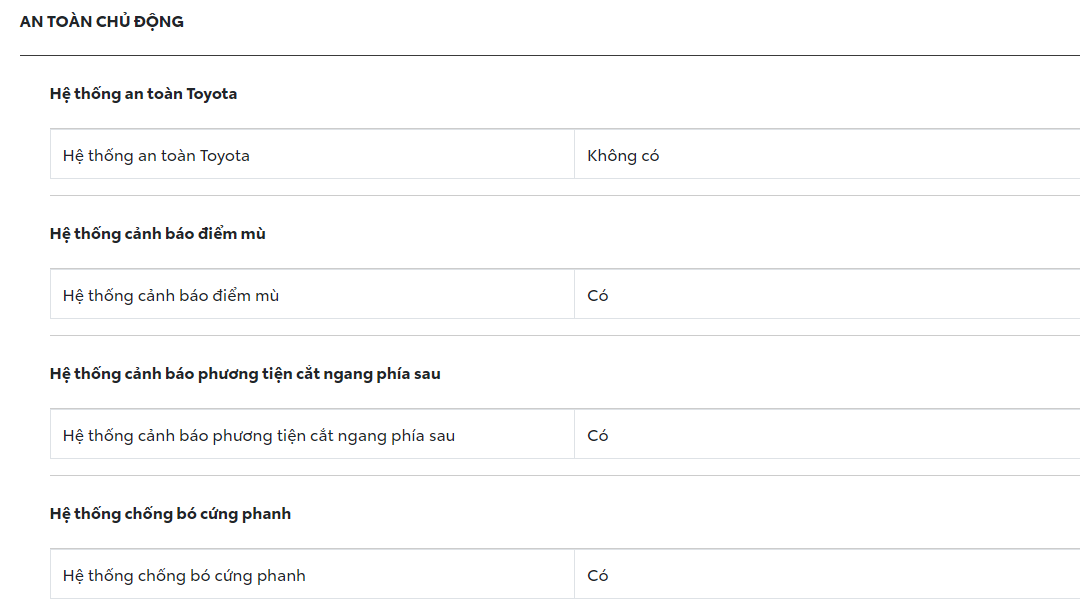Click the word "Toyota" in the table row label

click(x=225, y=156)
